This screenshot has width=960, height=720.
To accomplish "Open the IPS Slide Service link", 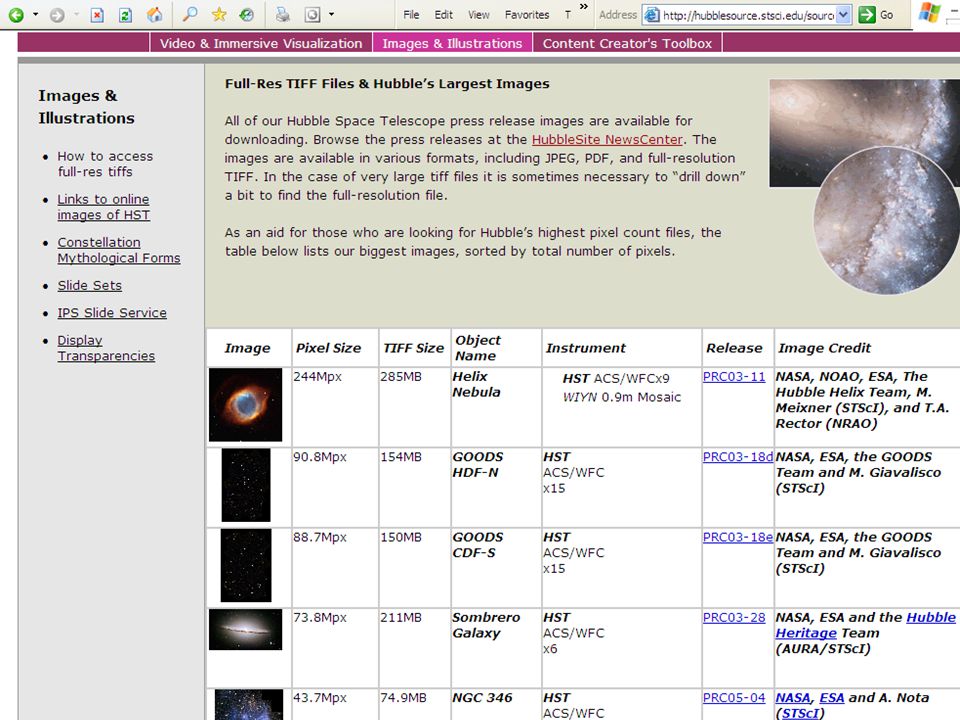I will pos(112,313).
